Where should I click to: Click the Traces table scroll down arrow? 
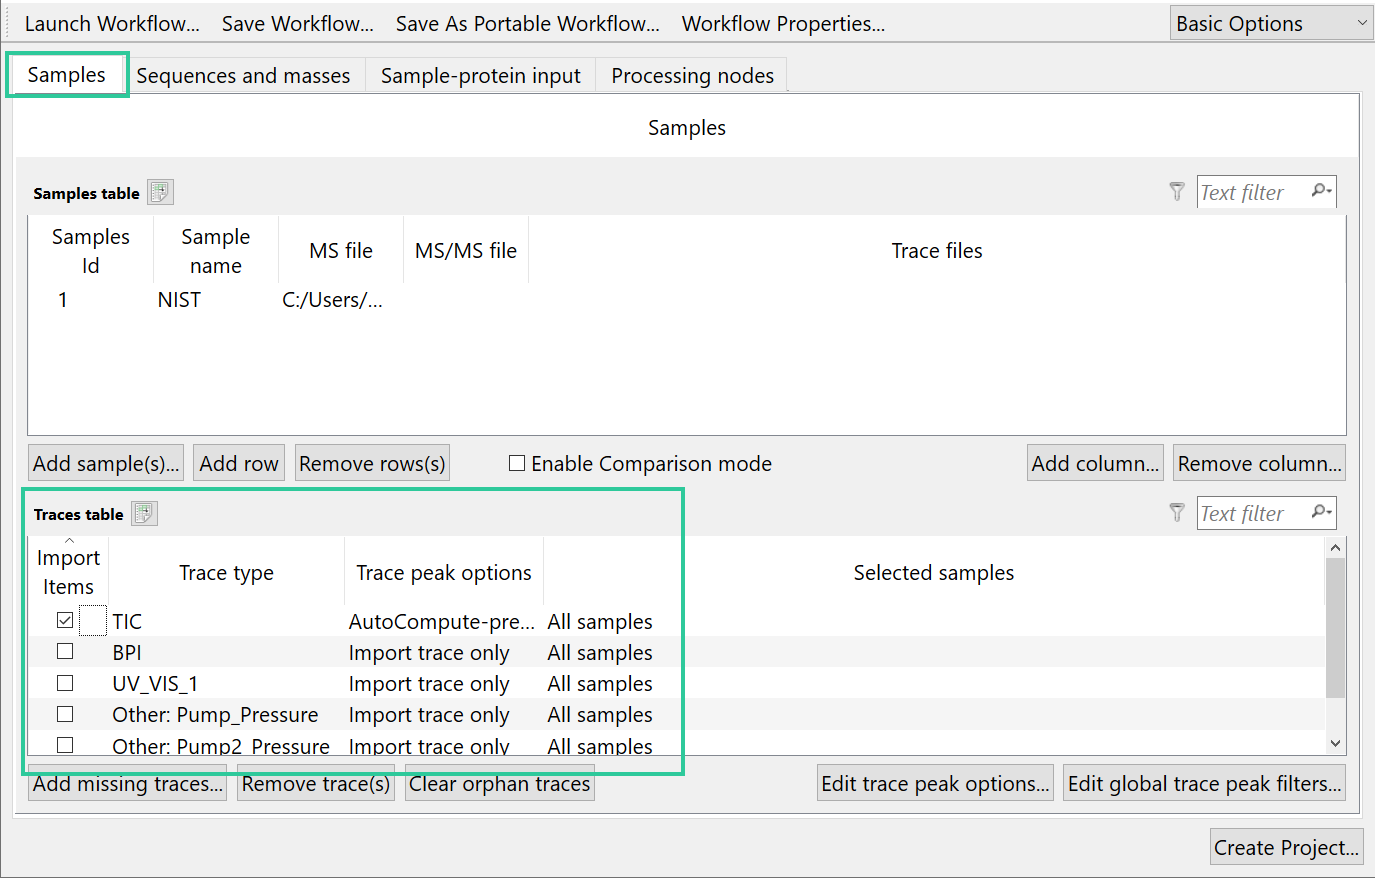(x=1335, y=743)
